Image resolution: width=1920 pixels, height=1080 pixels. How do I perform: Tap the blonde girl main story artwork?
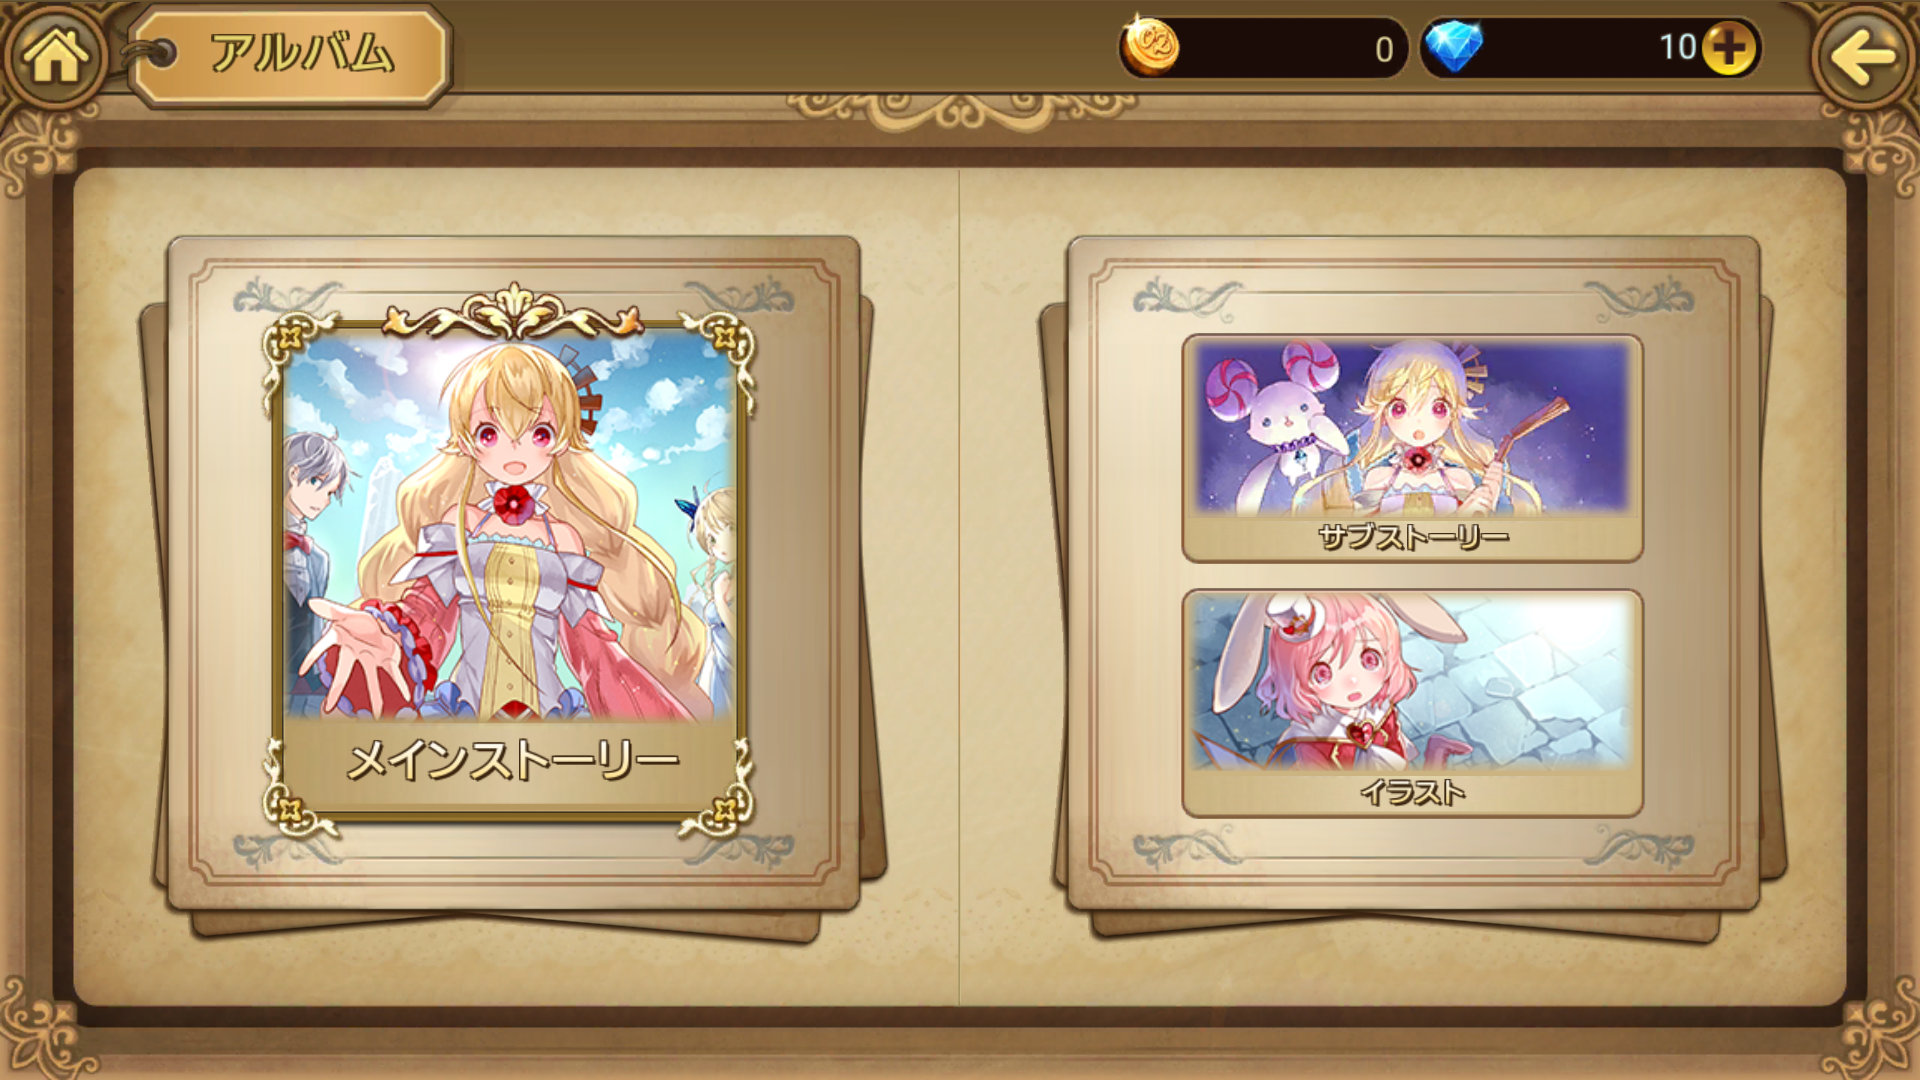(x=510, y=527)
